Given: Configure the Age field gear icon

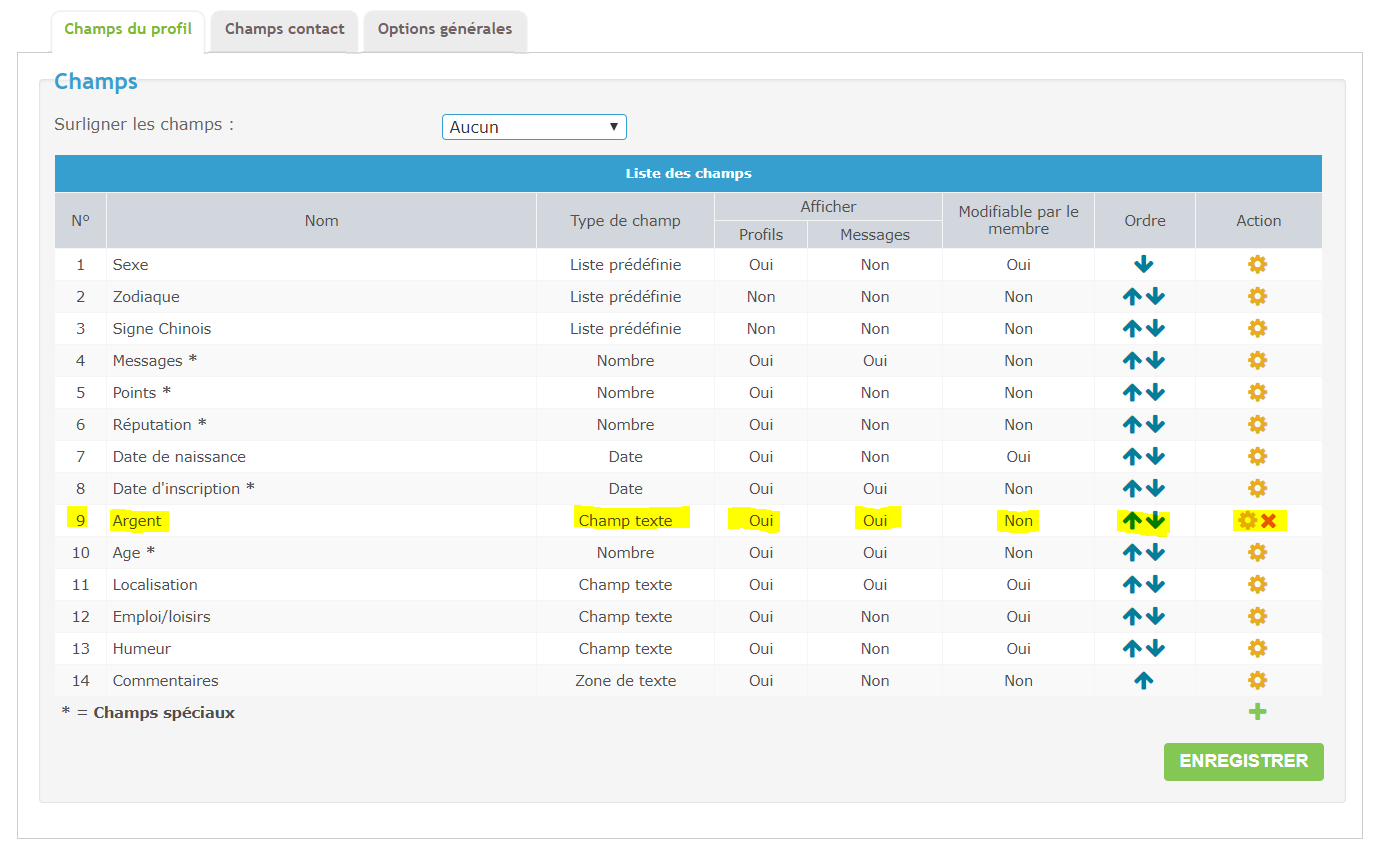Looking at the screenshot, I should point(1258,553).
